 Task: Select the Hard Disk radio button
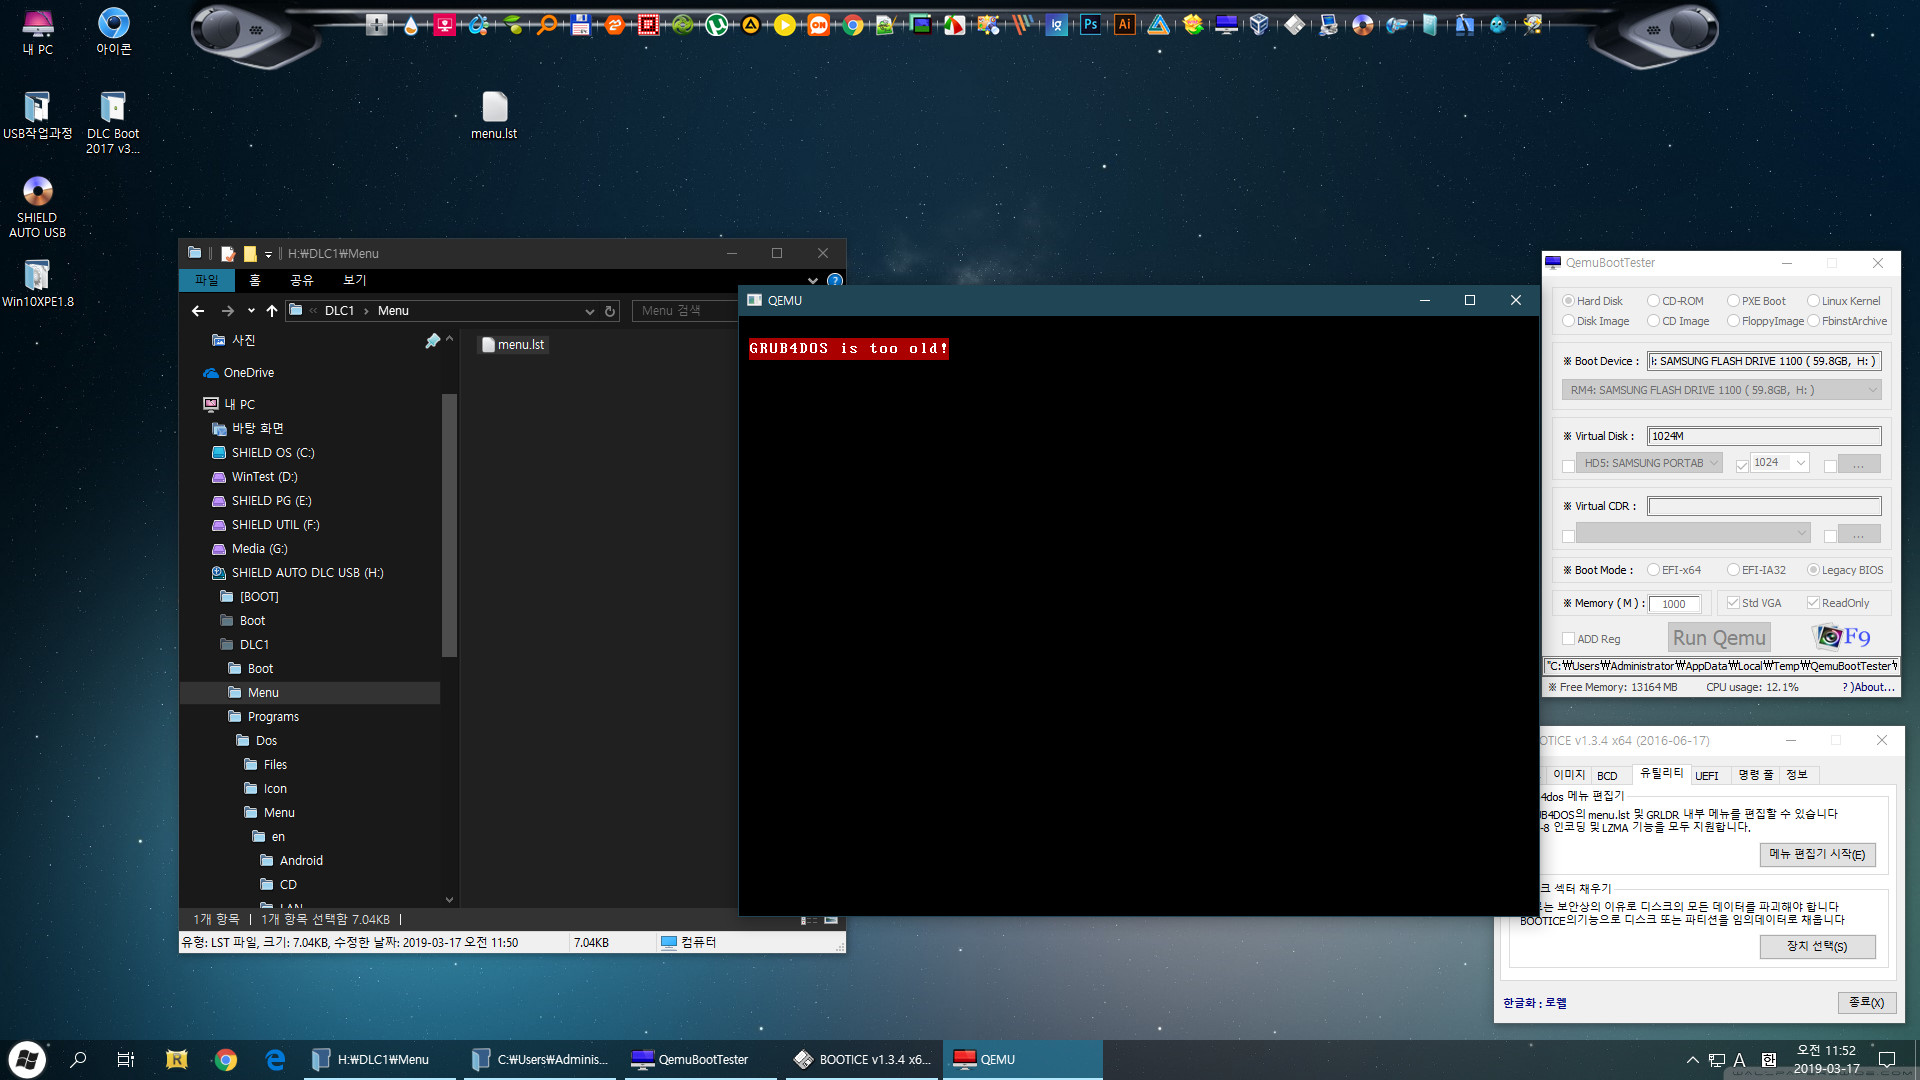point(1568,301)
